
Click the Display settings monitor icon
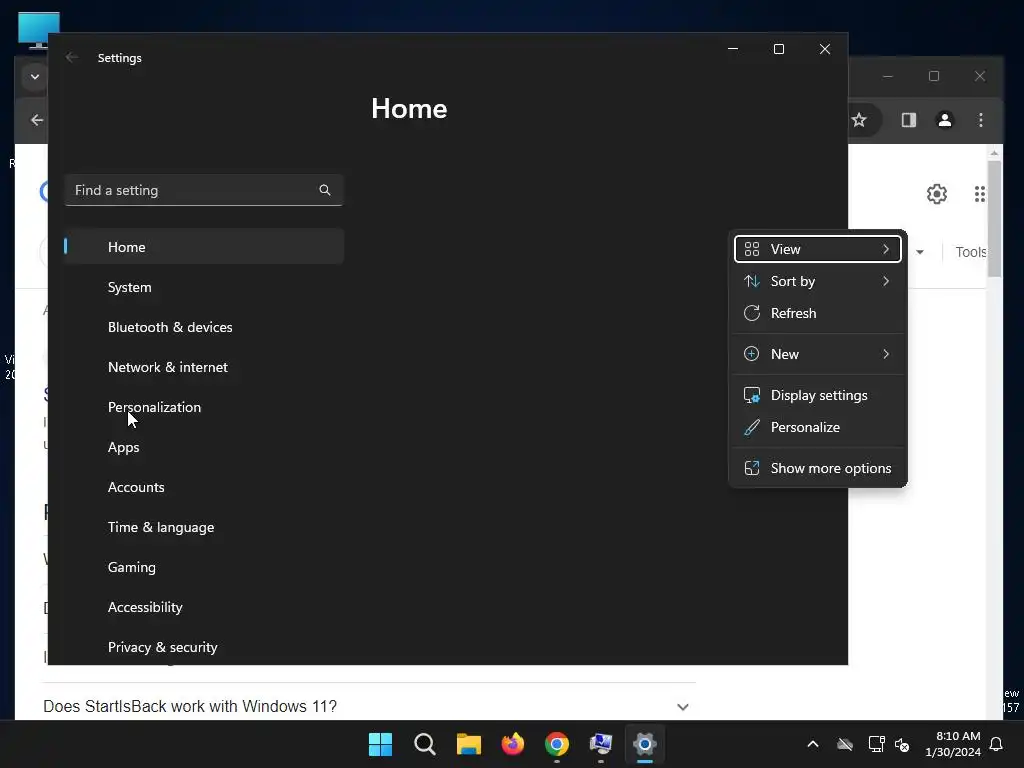752,395
